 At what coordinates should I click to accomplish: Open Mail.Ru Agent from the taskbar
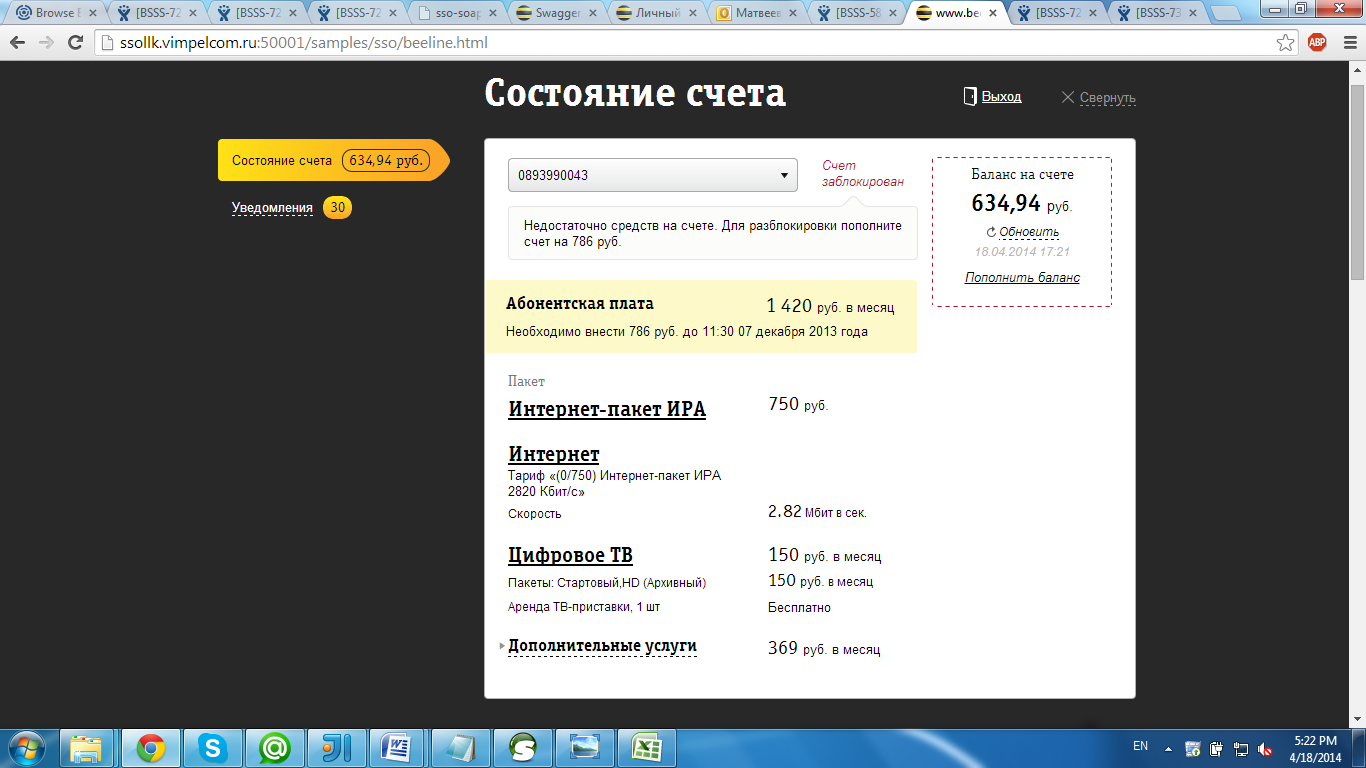[x=275, y=748]
